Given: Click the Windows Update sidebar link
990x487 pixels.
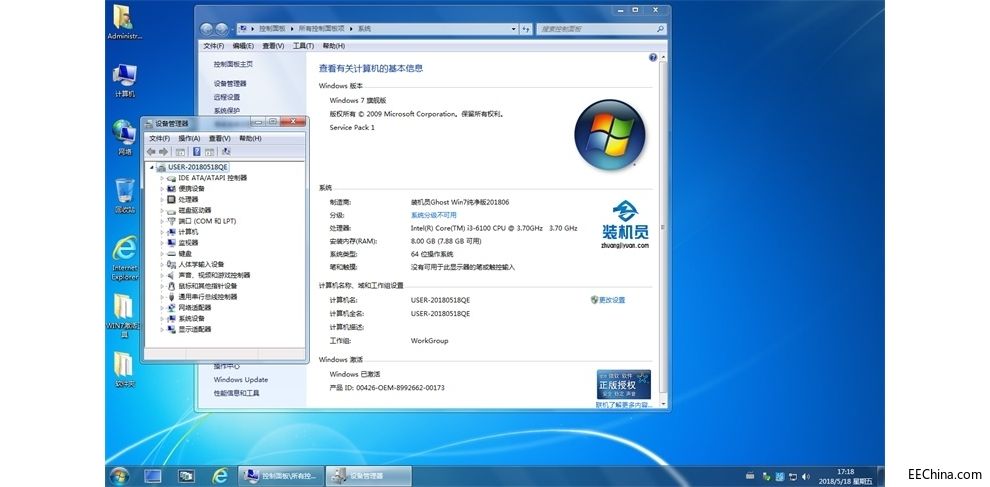Looking at the screenshot, I should pyautogui.click(x=241, y=380).
